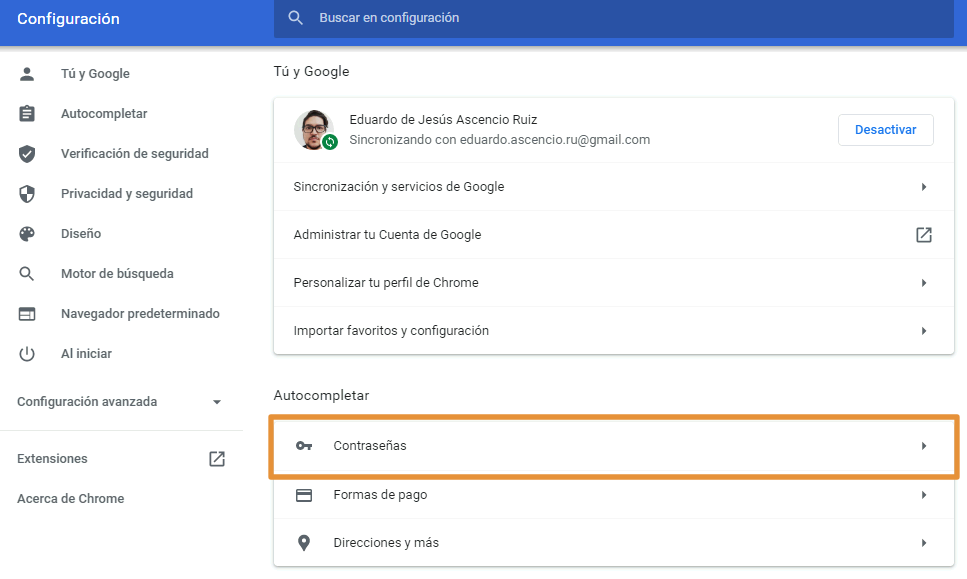
Task: Open Acerca de Chrome page
Action: point(71,499)
